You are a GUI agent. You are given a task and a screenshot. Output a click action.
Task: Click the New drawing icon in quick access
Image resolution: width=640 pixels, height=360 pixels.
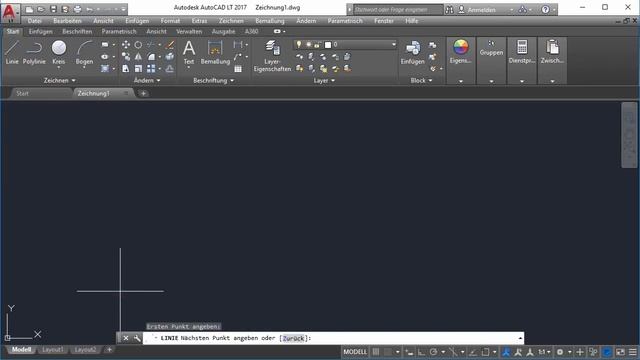pos(29,9)
